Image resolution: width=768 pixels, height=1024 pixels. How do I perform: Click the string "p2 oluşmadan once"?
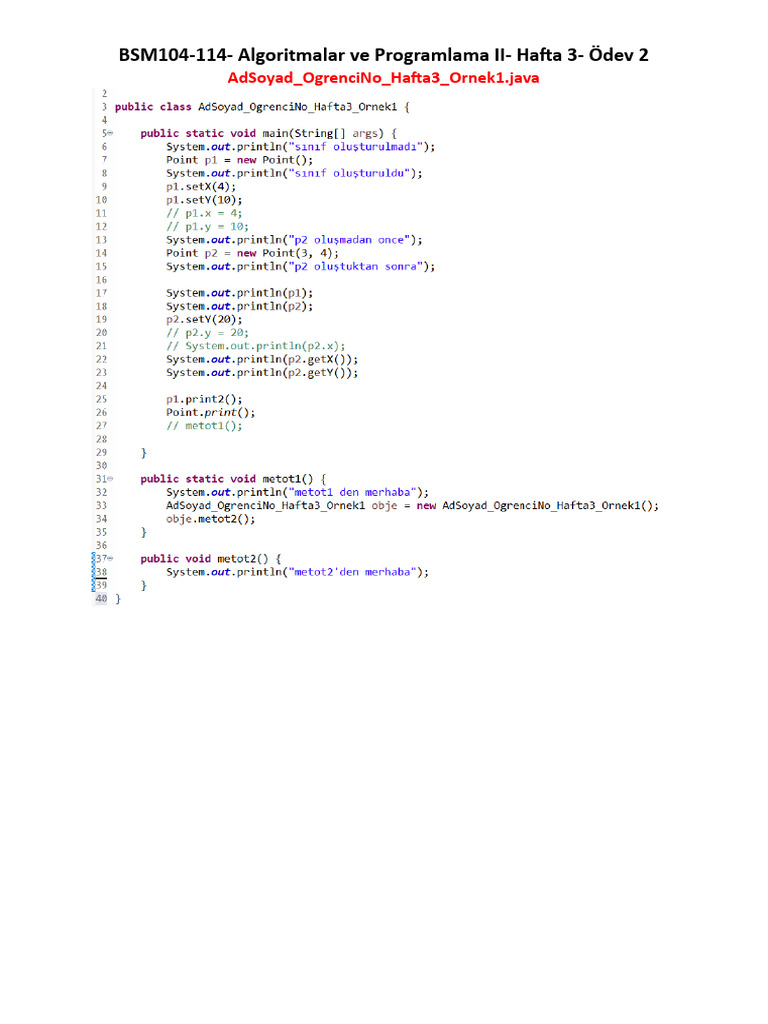349,240
